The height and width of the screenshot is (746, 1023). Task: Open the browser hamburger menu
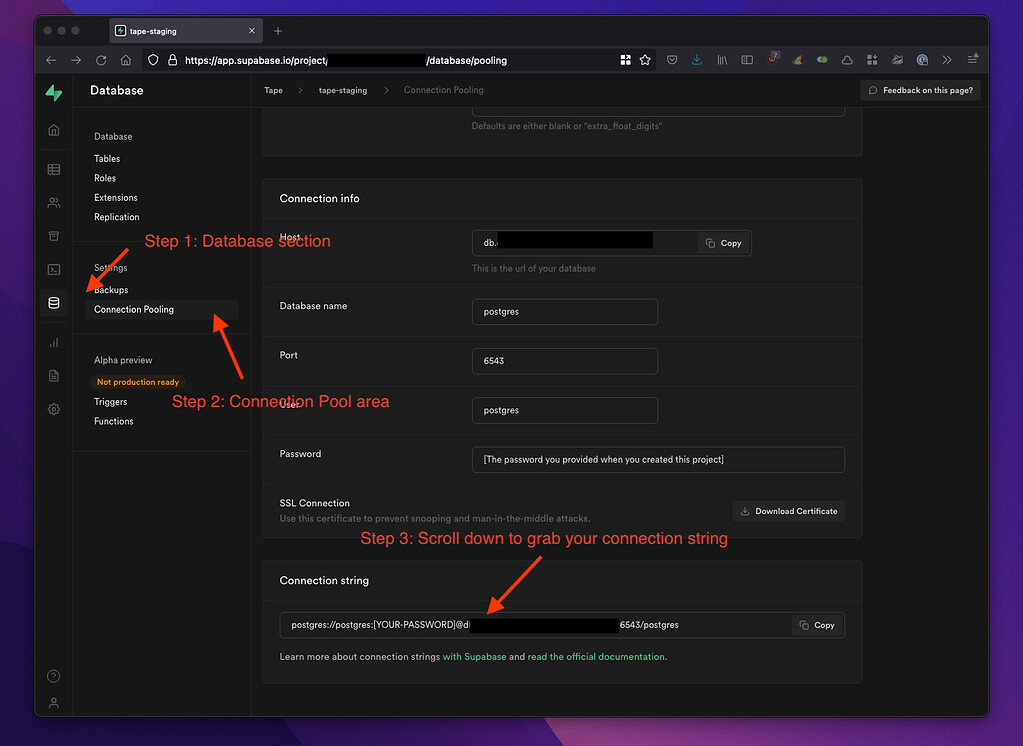click(972, 59)
